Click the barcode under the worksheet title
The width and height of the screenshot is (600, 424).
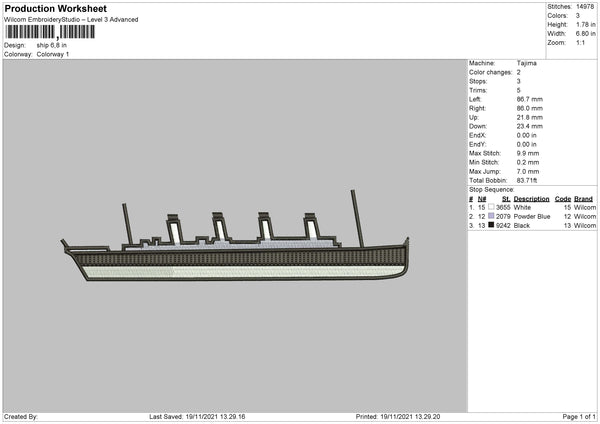click(50, 32)
